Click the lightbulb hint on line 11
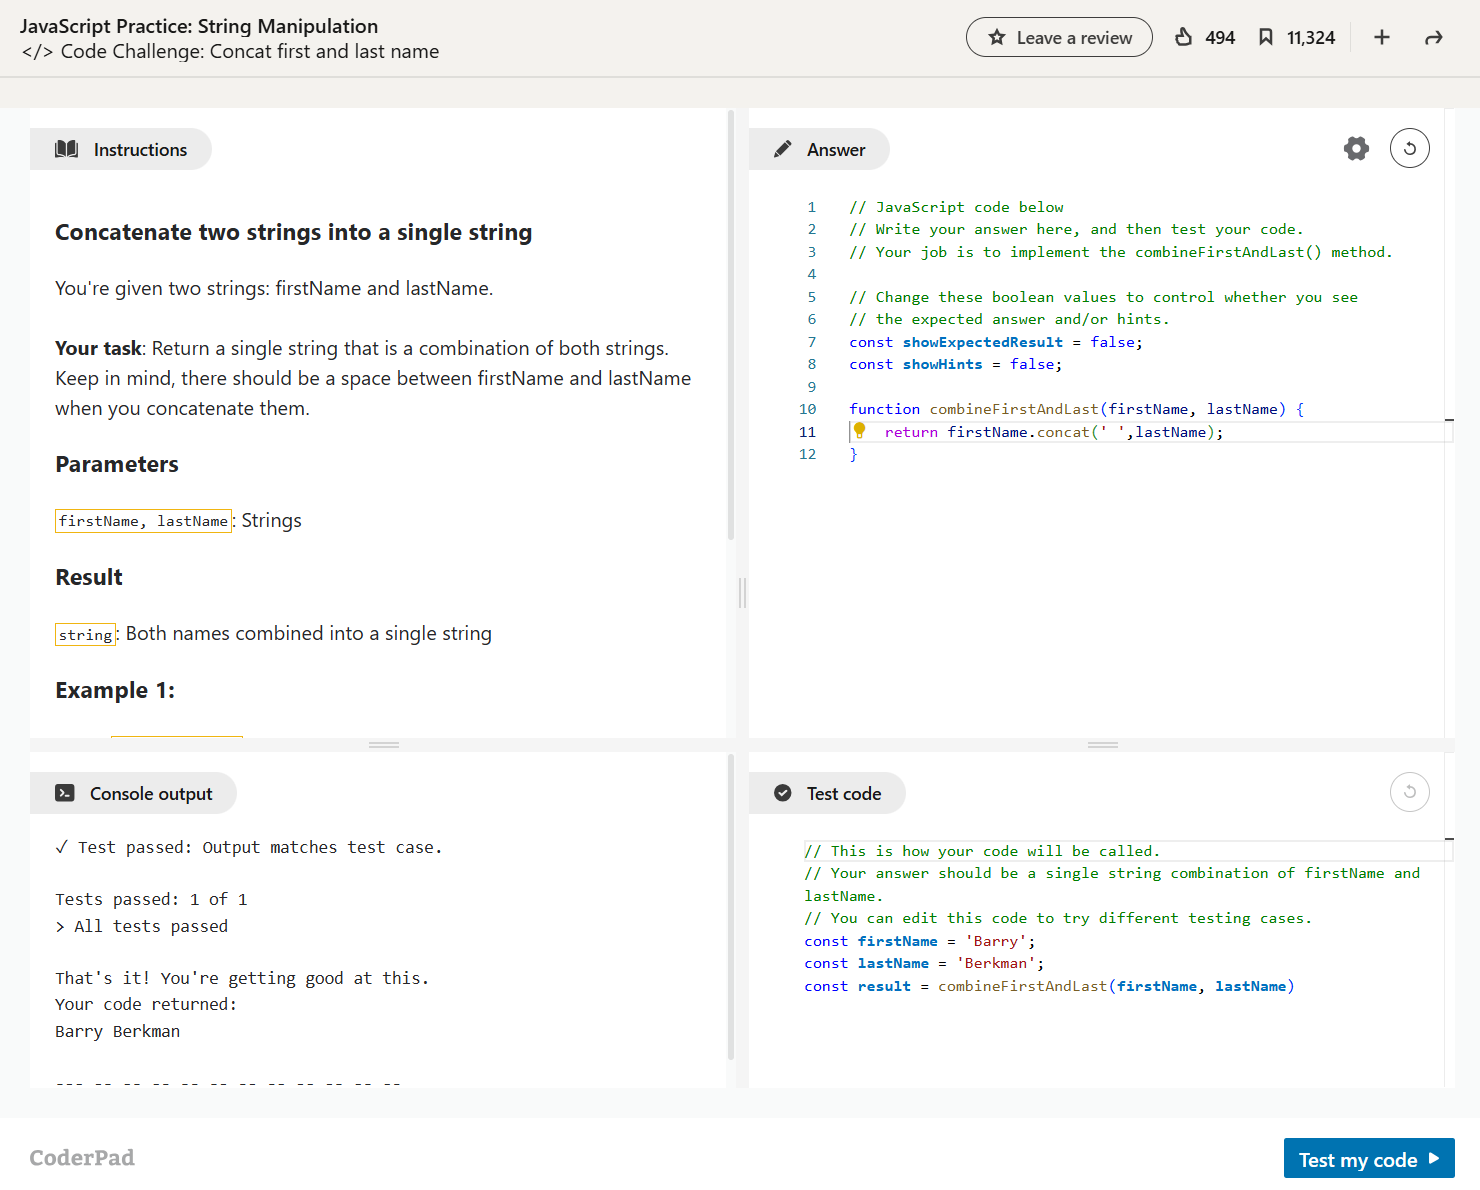 coord(859,431)
